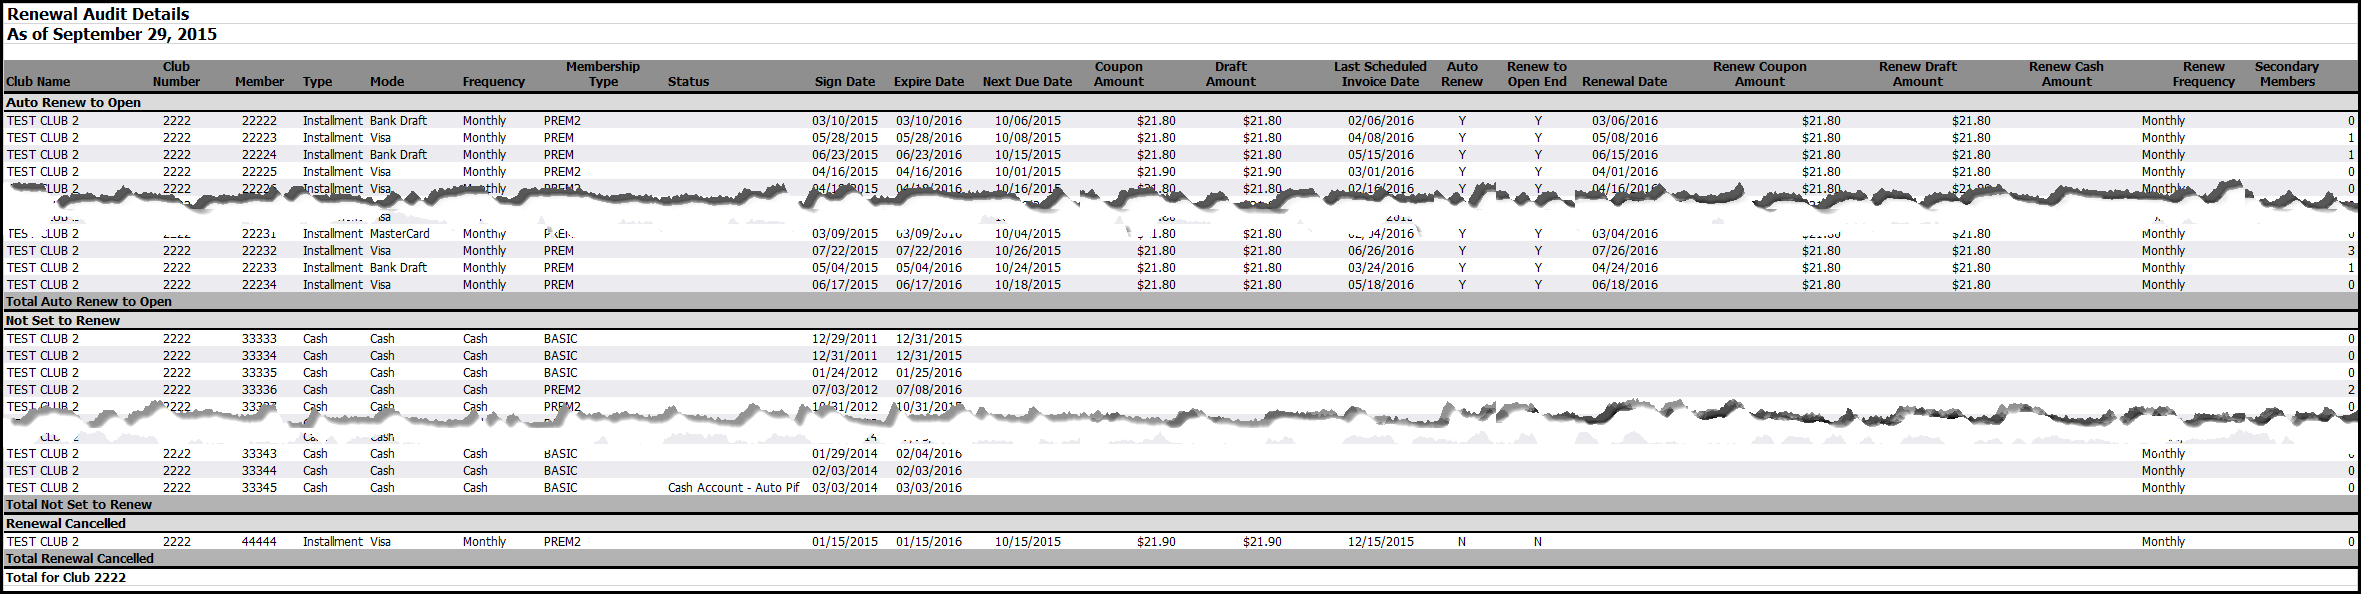Image resolution: width=2361 pixels, height=594 pixels.
Task: Click the Cash Account - Auto Pif status
Action: click(733, 488)
